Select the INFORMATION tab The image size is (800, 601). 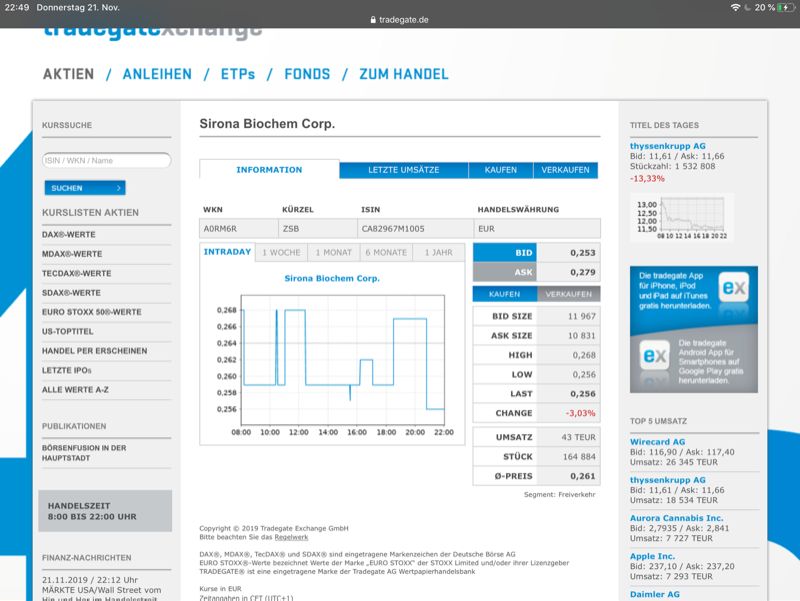pyautogui.click(x=269, y=170)
